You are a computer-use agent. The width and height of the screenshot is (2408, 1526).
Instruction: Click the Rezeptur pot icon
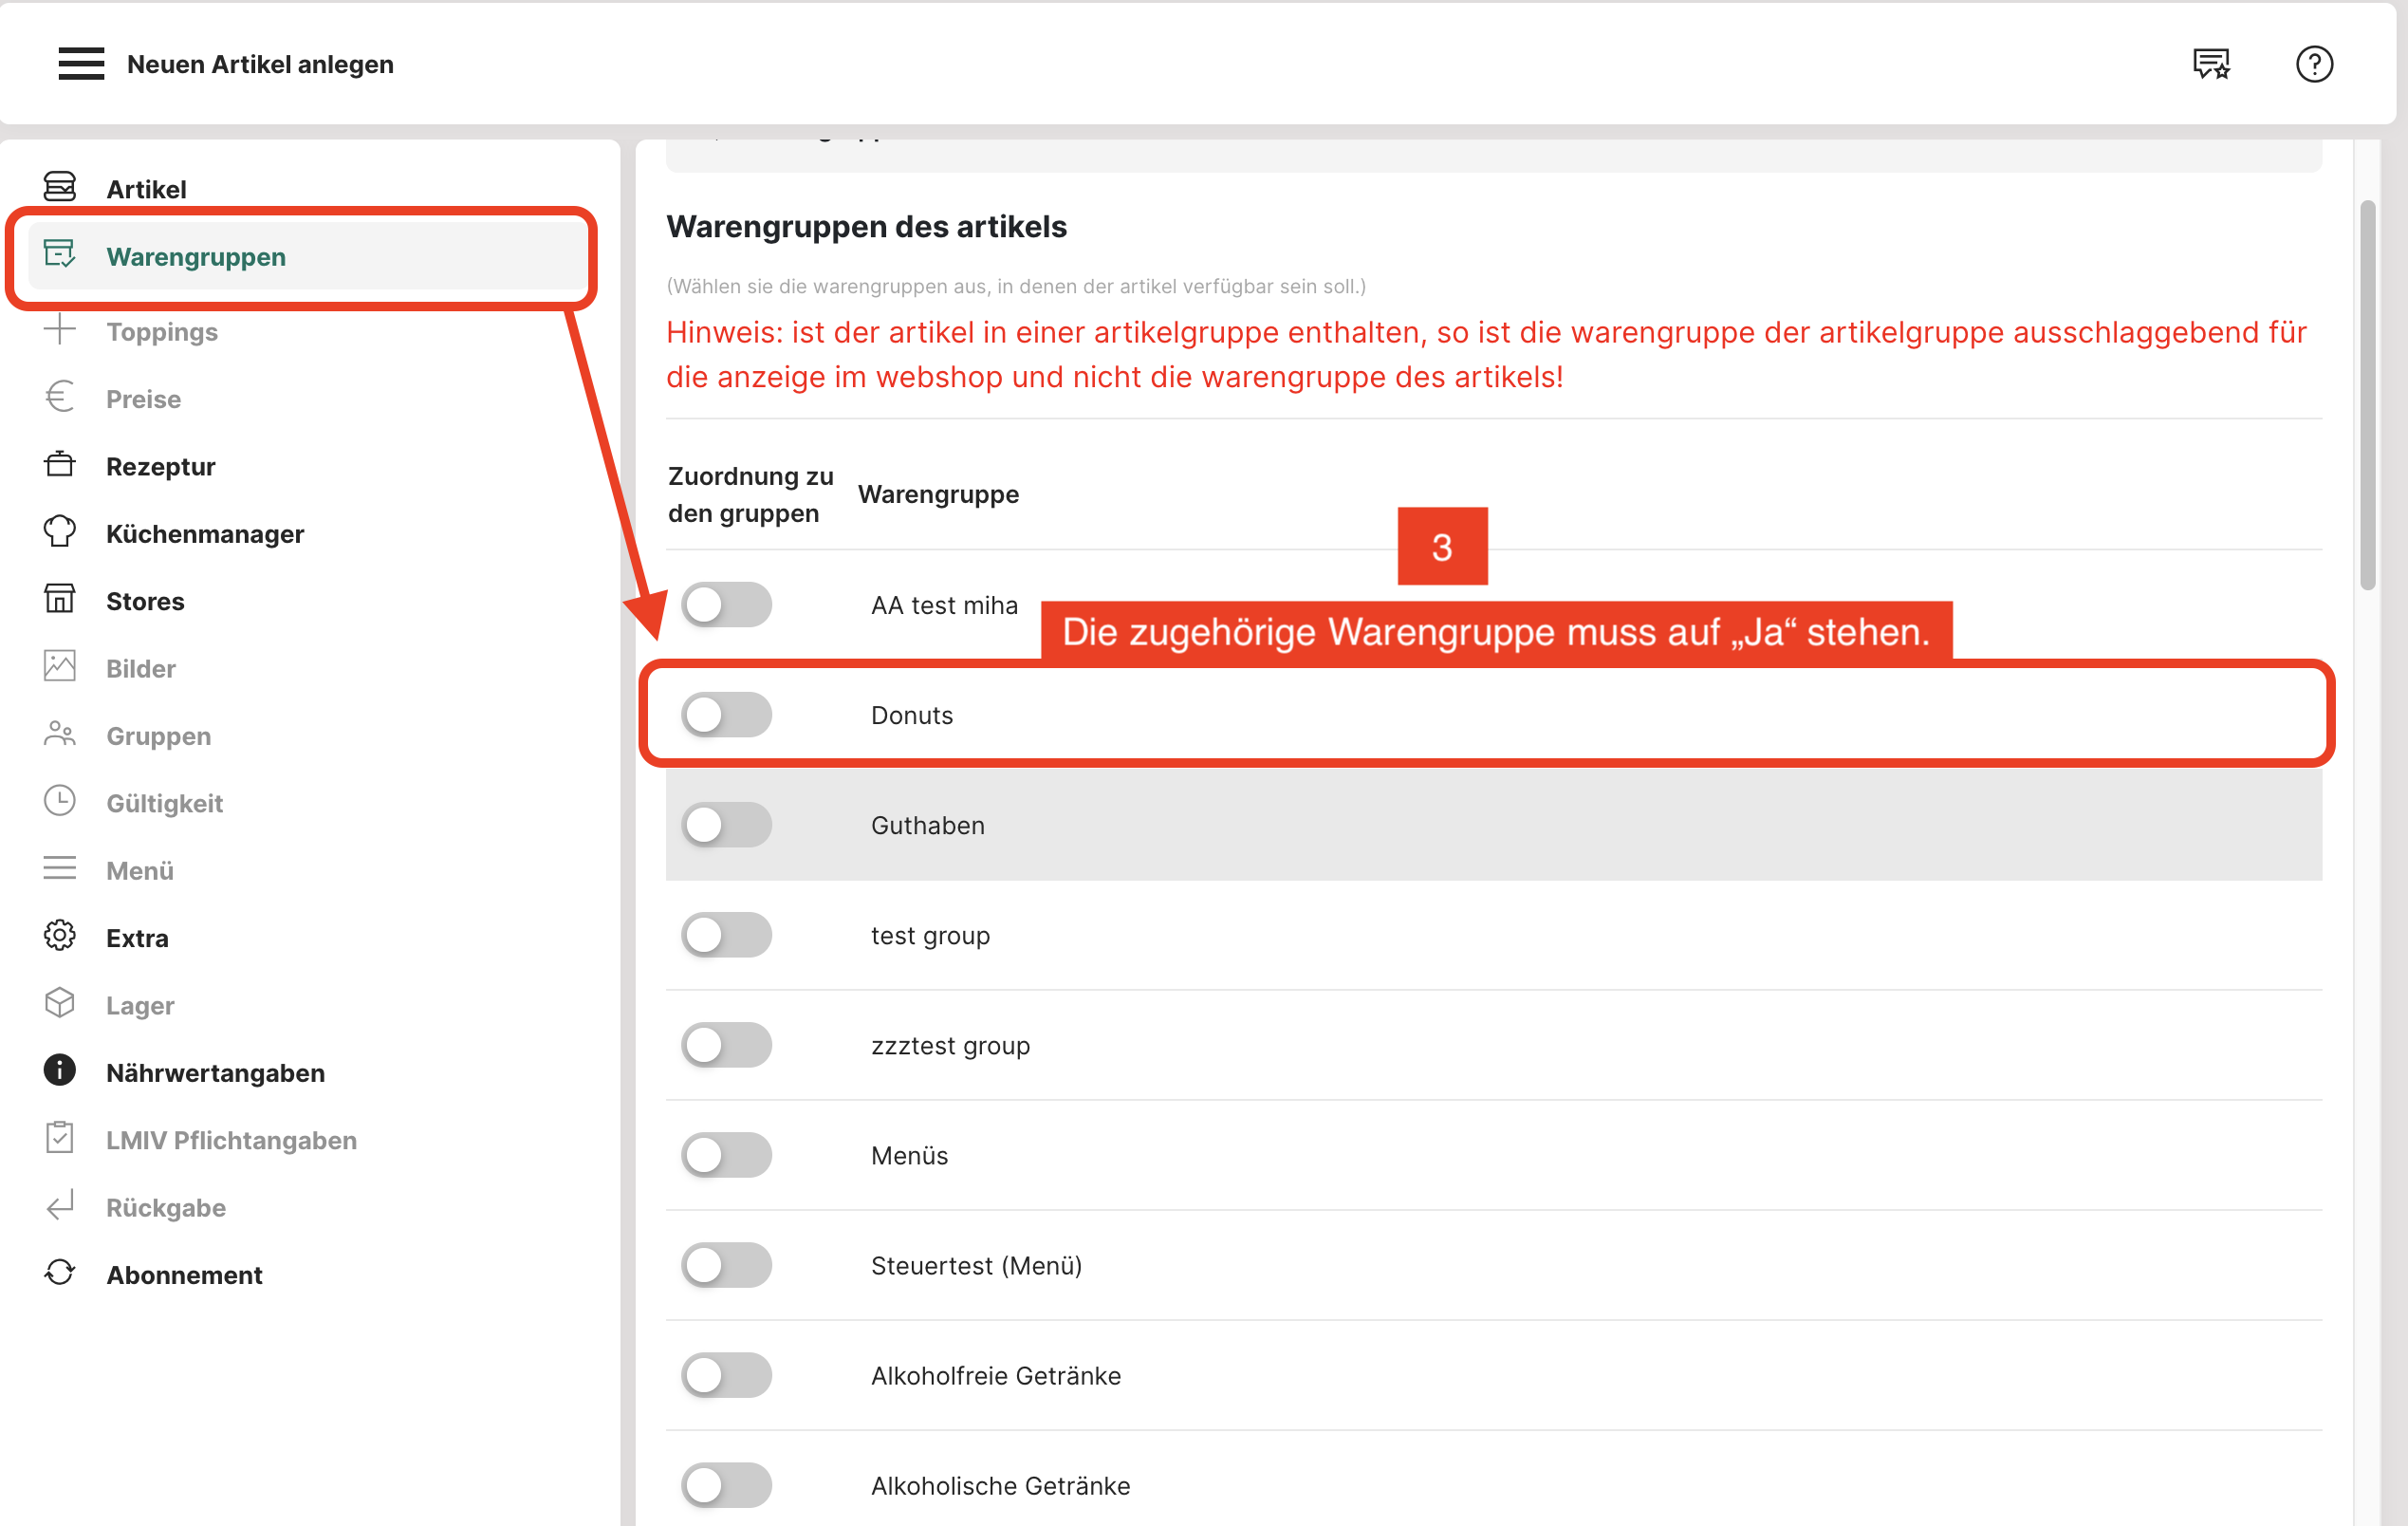(x=60, y=465)
